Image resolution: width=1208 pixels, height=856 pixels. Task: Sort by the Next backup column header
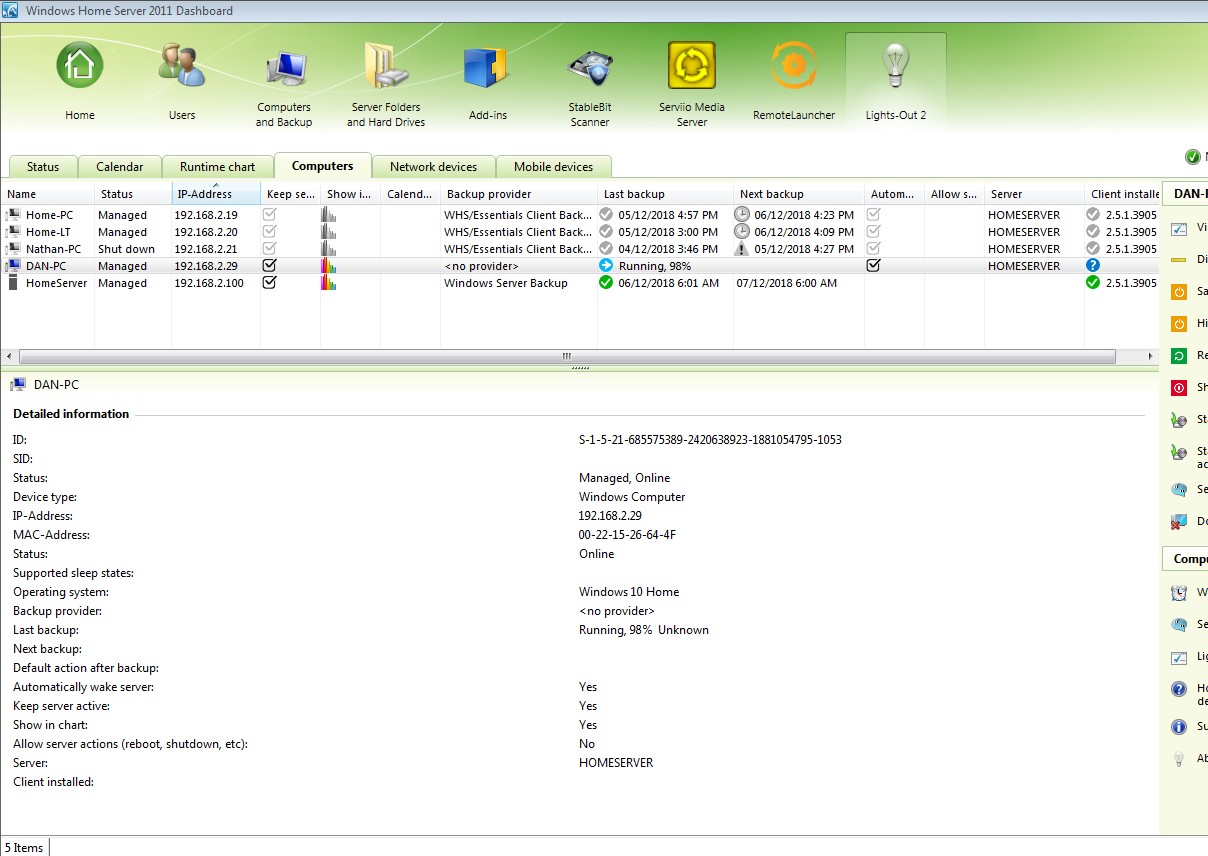click(x=799, y=194)
